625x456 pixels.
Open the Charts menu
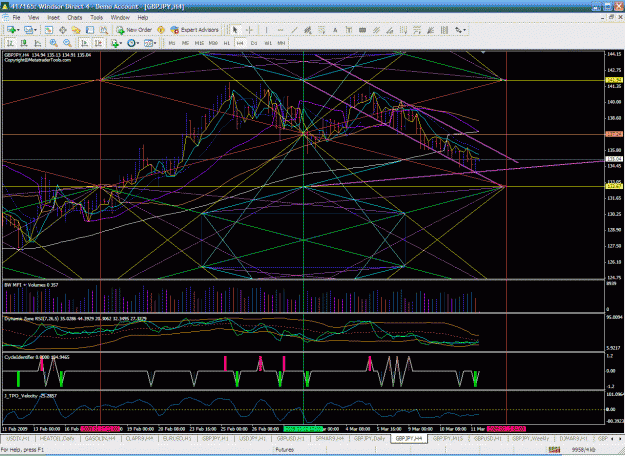point(75,18)
